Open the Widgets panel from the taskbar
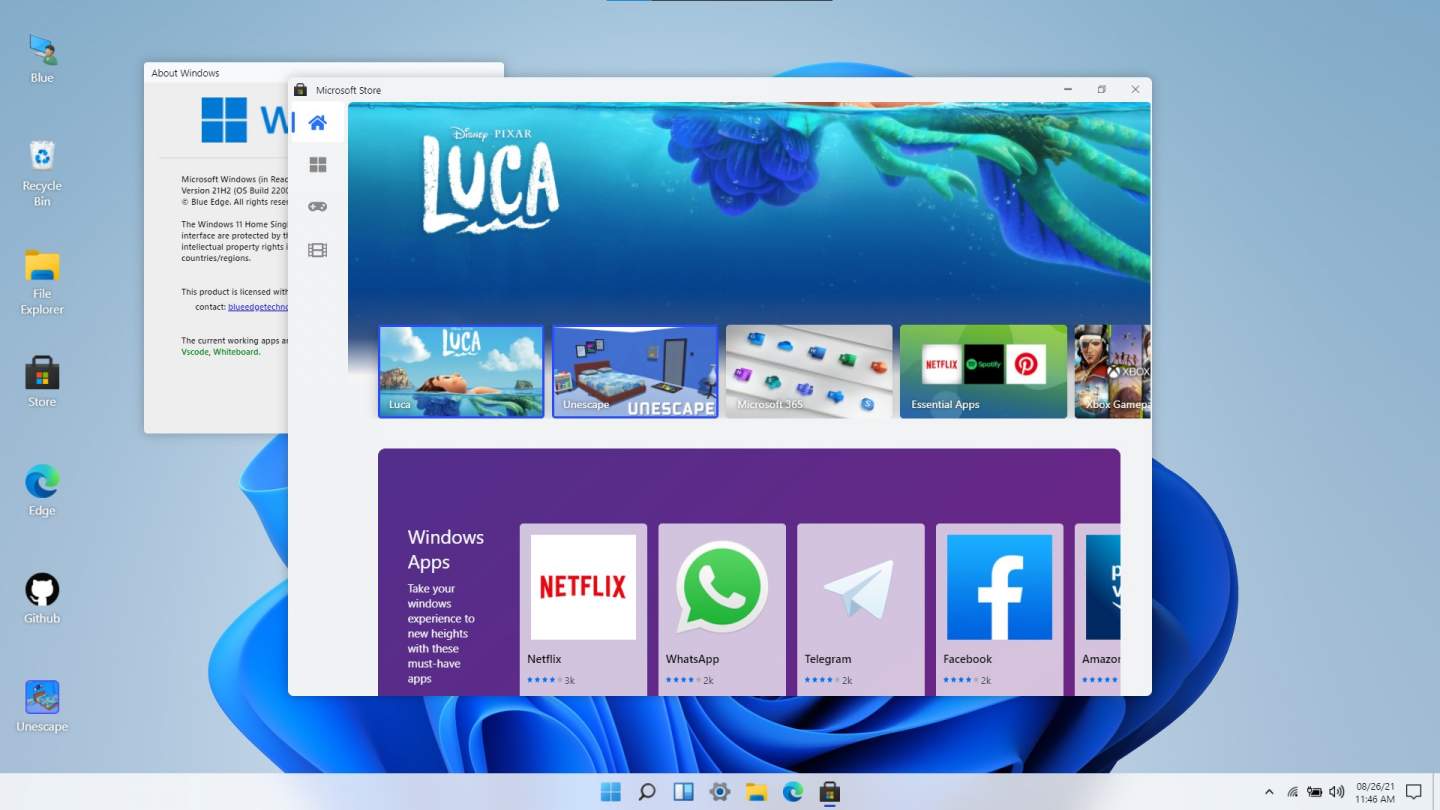The image size is (1440, 810). (x=683, y=792)
